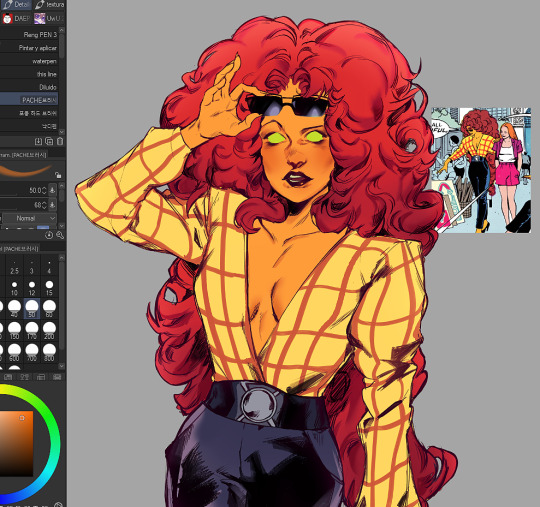This screenshot has width=540, height=507.
Task: Pick brush size 10 preset
Action: pos(14,288)
